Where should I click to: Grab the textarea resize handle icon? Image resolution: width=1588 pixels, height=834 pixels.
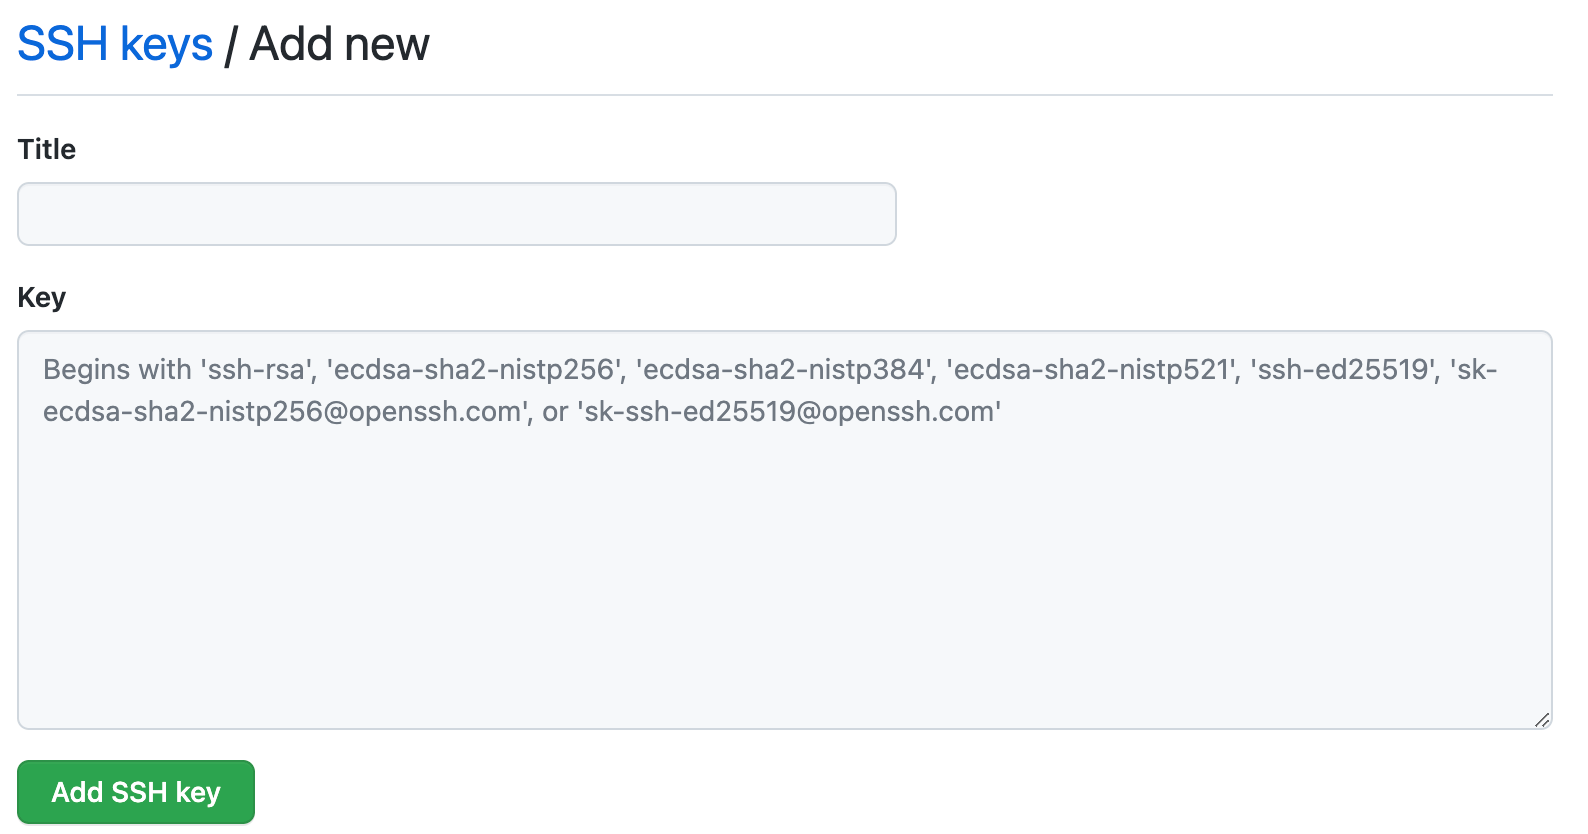(1541, 719)
